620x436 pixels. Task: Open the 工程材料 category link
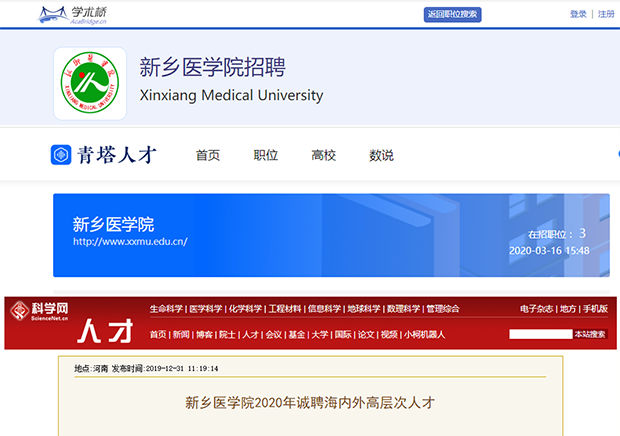(x=285, y=309)
